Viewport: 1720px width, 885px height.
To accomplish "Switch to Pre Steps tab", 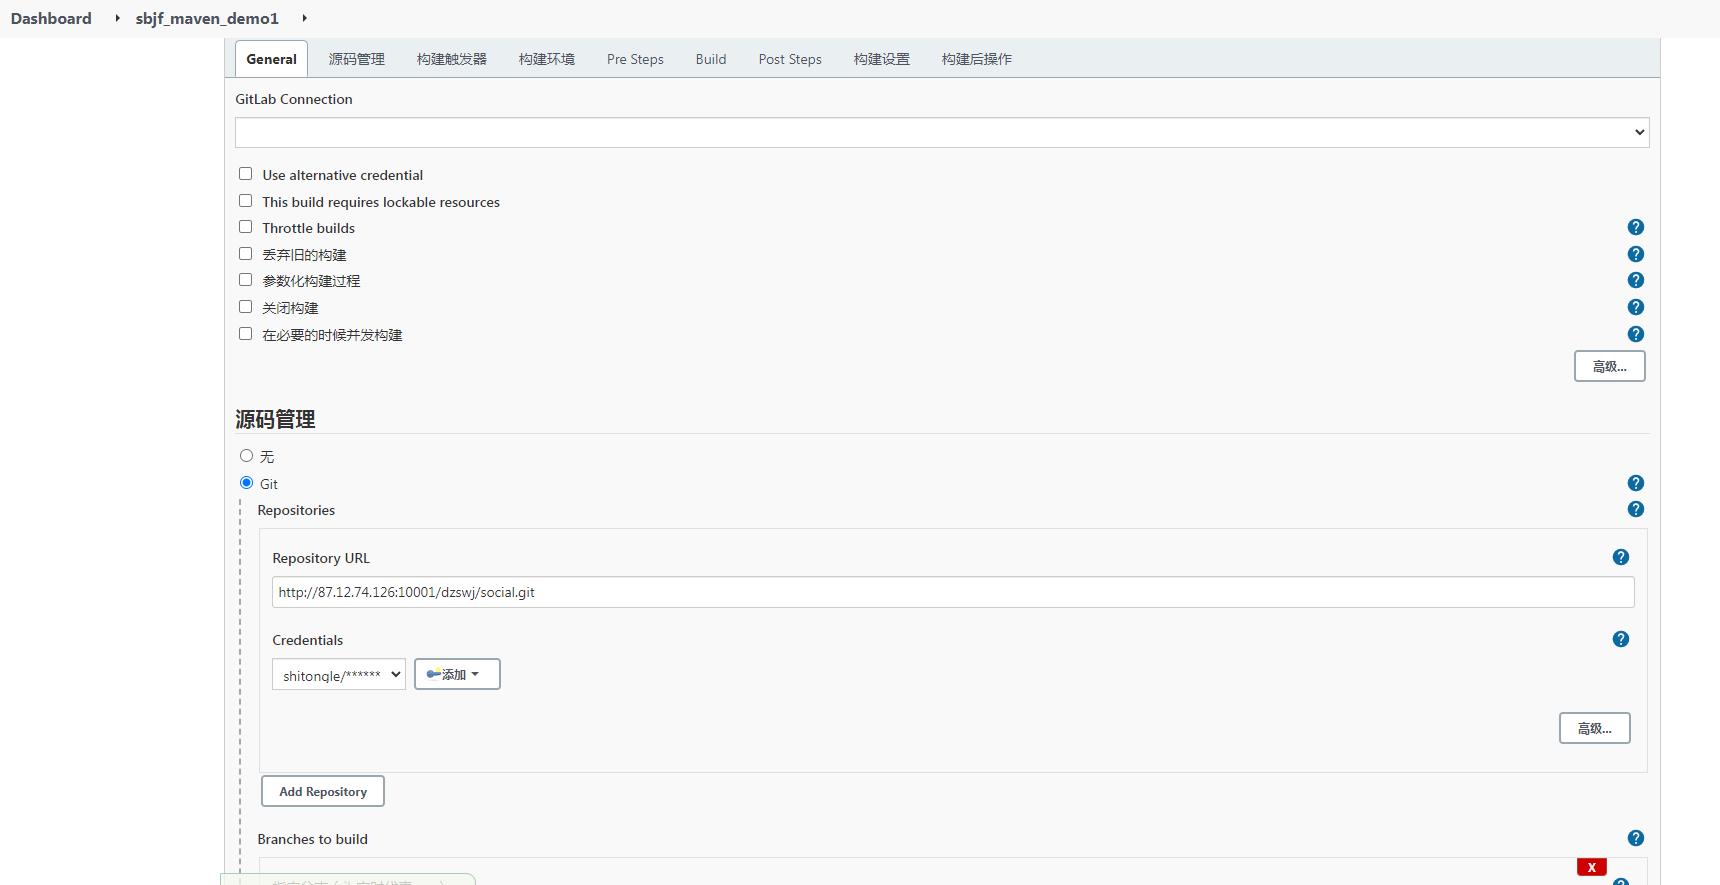I will coord(635,59).
